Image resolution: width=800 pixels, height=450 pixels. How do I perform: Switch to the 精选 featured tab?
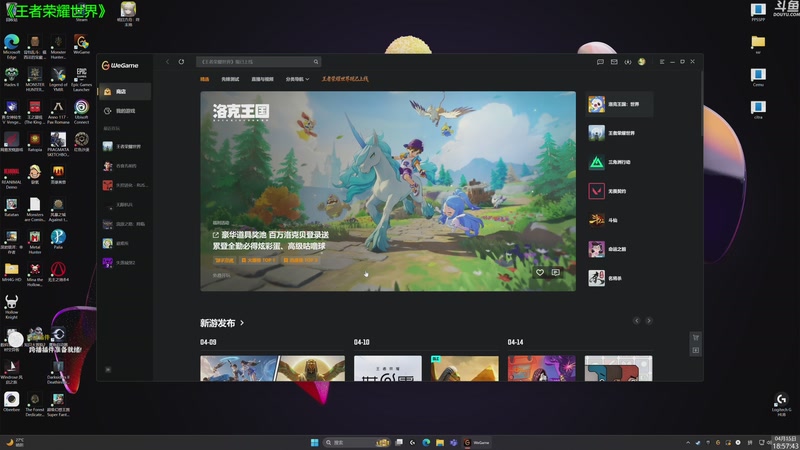pyautogui.click(x=205, y=79)
